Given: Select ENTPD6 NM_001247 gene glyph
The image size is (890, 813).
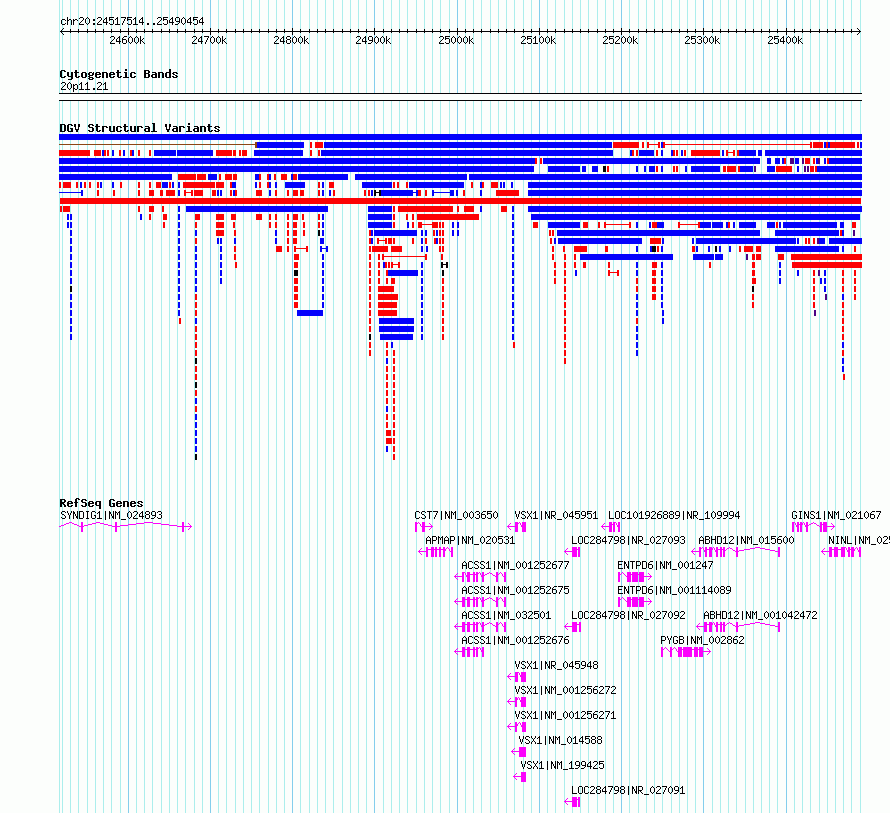Looking at the screenshot, I should (635, 577).
